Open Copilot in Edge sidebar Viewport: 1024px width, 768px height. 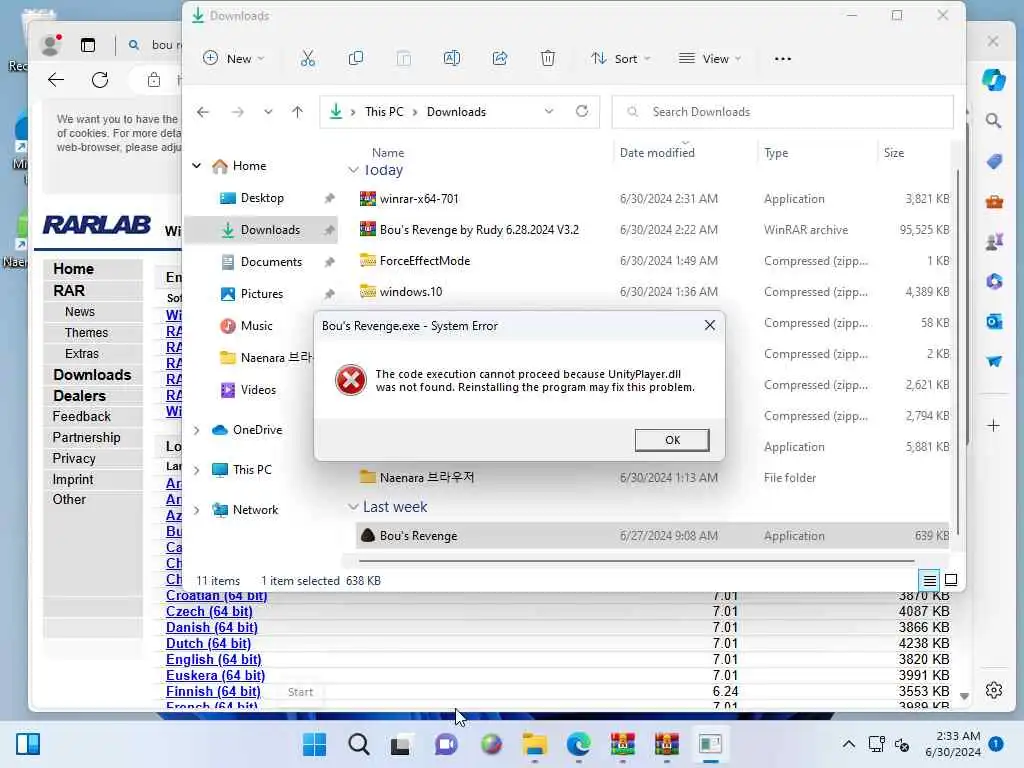pos(993,80)
